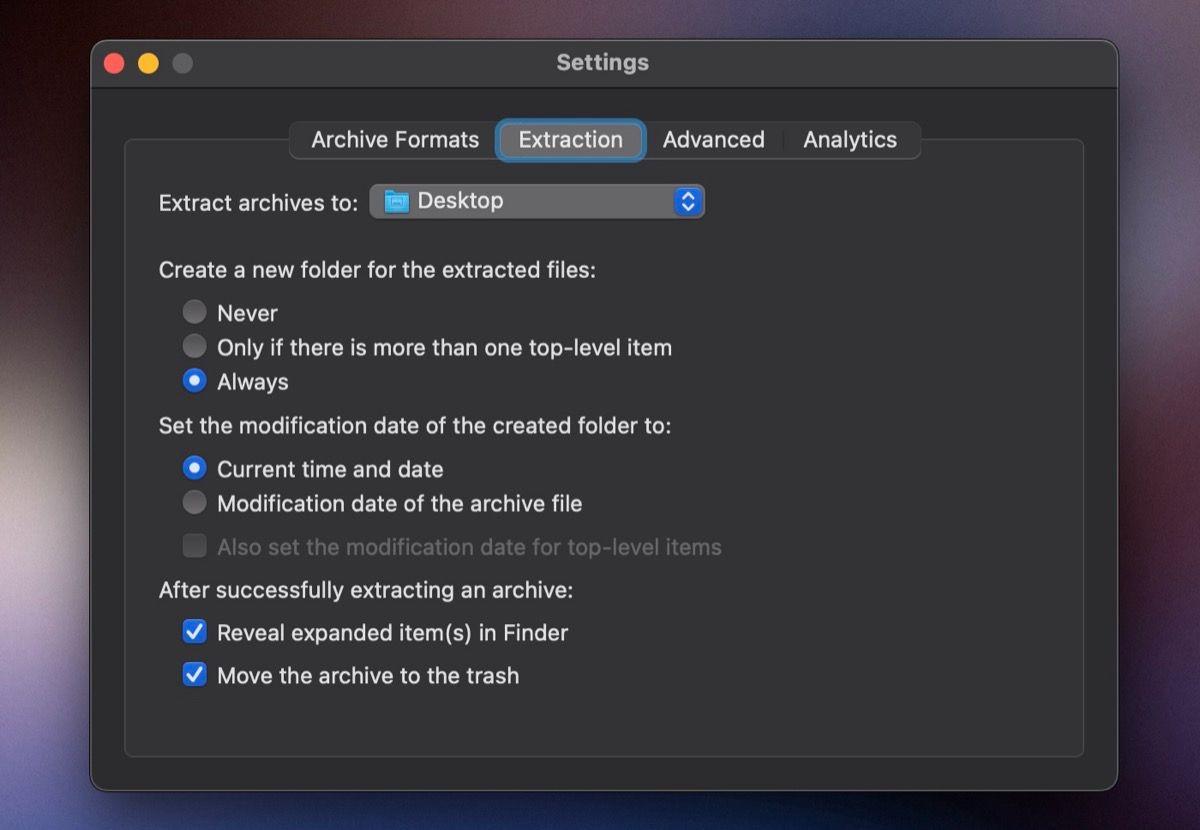Choose Current time and date option

[x=195, y=468]
